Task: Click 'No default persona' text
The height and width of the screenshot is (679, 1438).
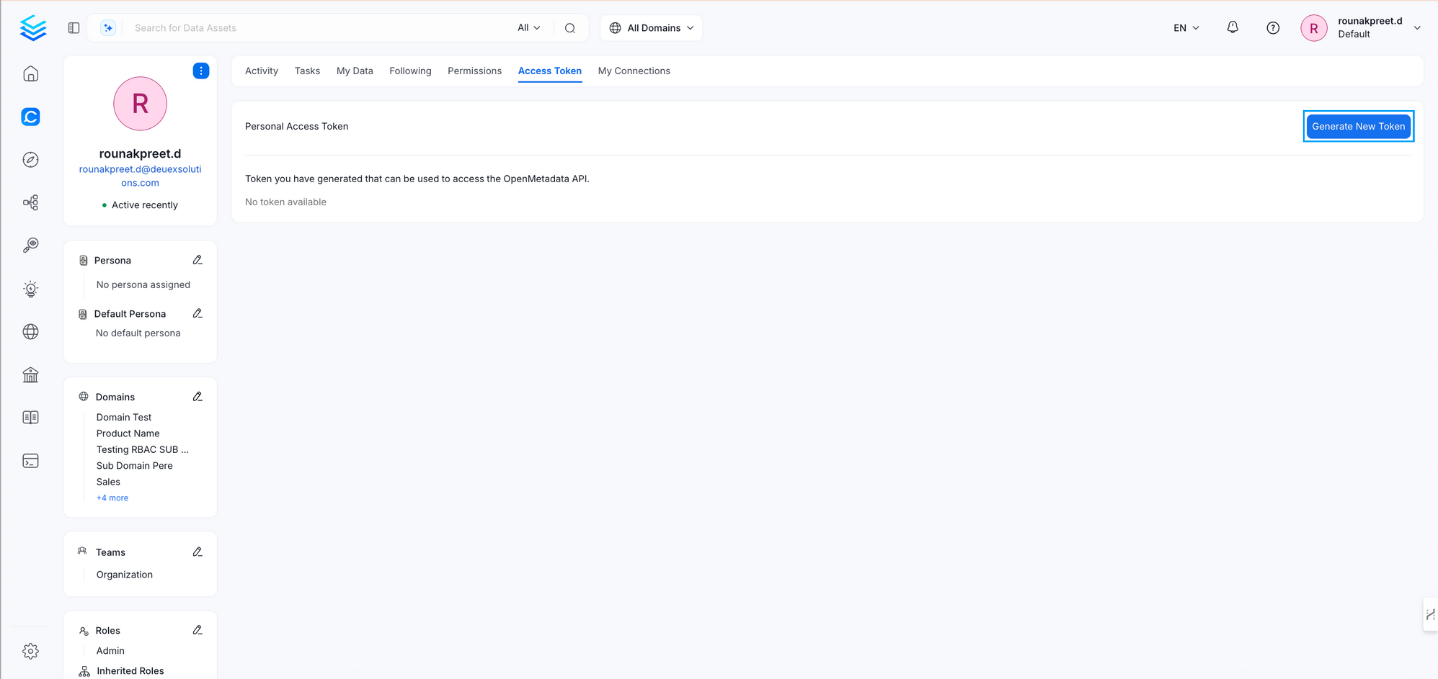Action: pos(138,333)
